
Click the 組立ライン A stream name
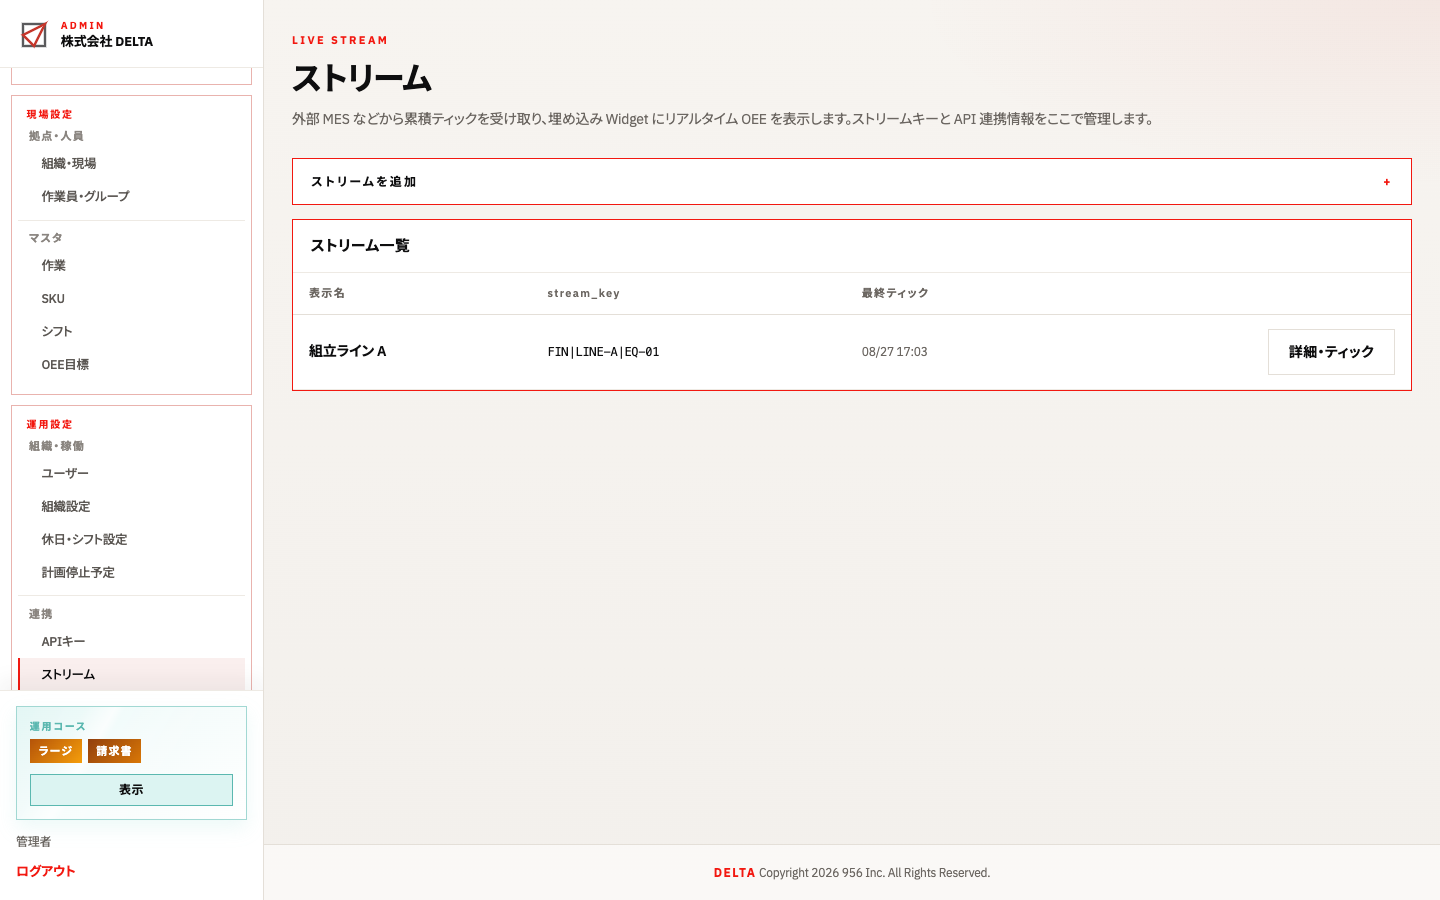click(x=348, y=351)
